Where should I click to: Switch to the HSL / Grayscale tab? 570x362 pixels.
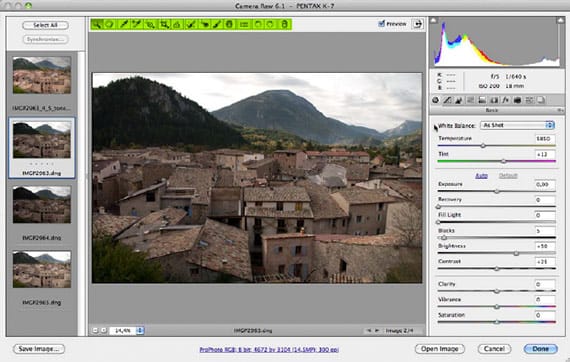(x=470, y=100)
